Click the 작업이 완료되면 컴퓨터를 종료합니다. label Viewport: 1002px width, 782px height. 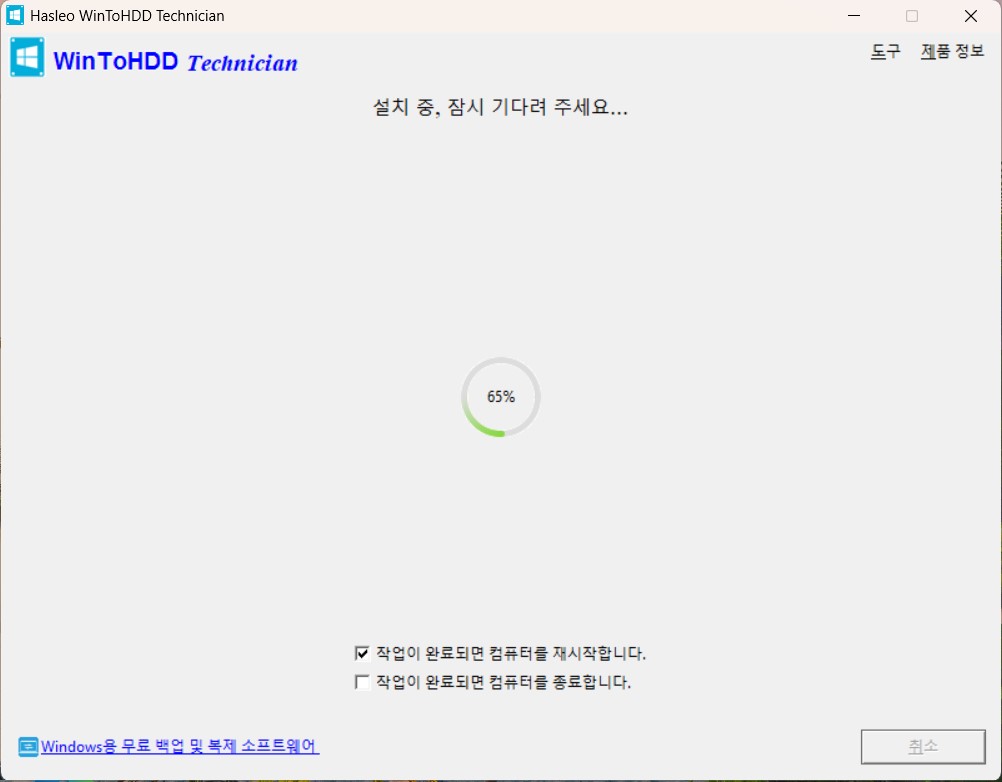(504, 682)
